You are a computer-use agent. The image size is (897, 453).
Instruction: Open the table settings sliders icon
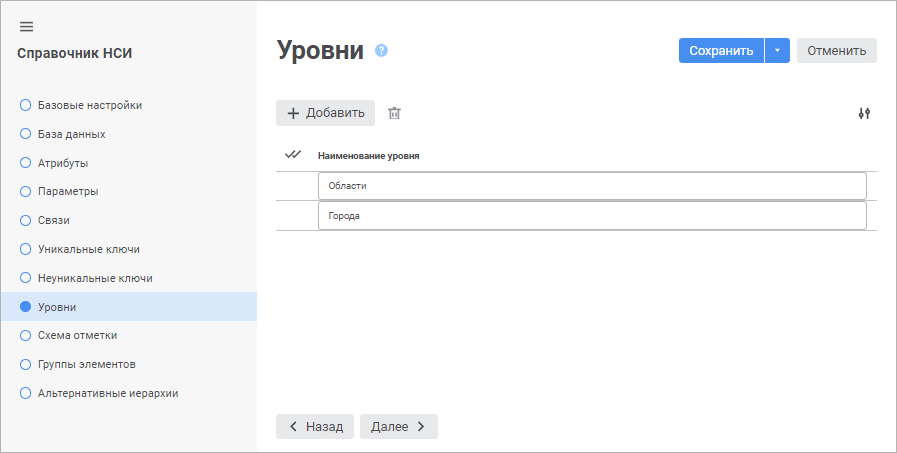[x=864, y=113]
